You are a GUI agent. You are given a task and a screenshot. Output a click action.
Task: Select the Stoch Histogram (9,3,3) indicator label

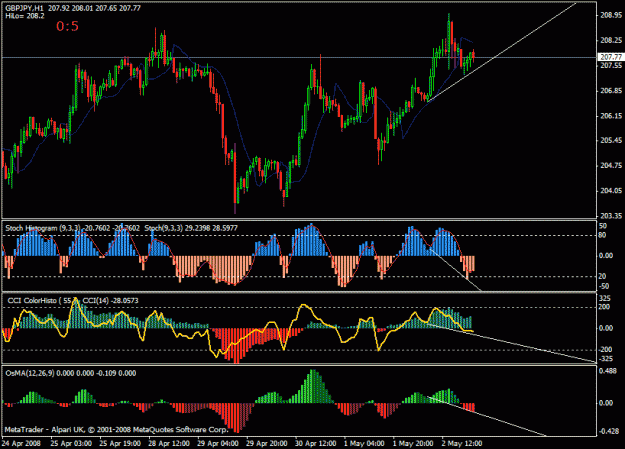(43, 228)
